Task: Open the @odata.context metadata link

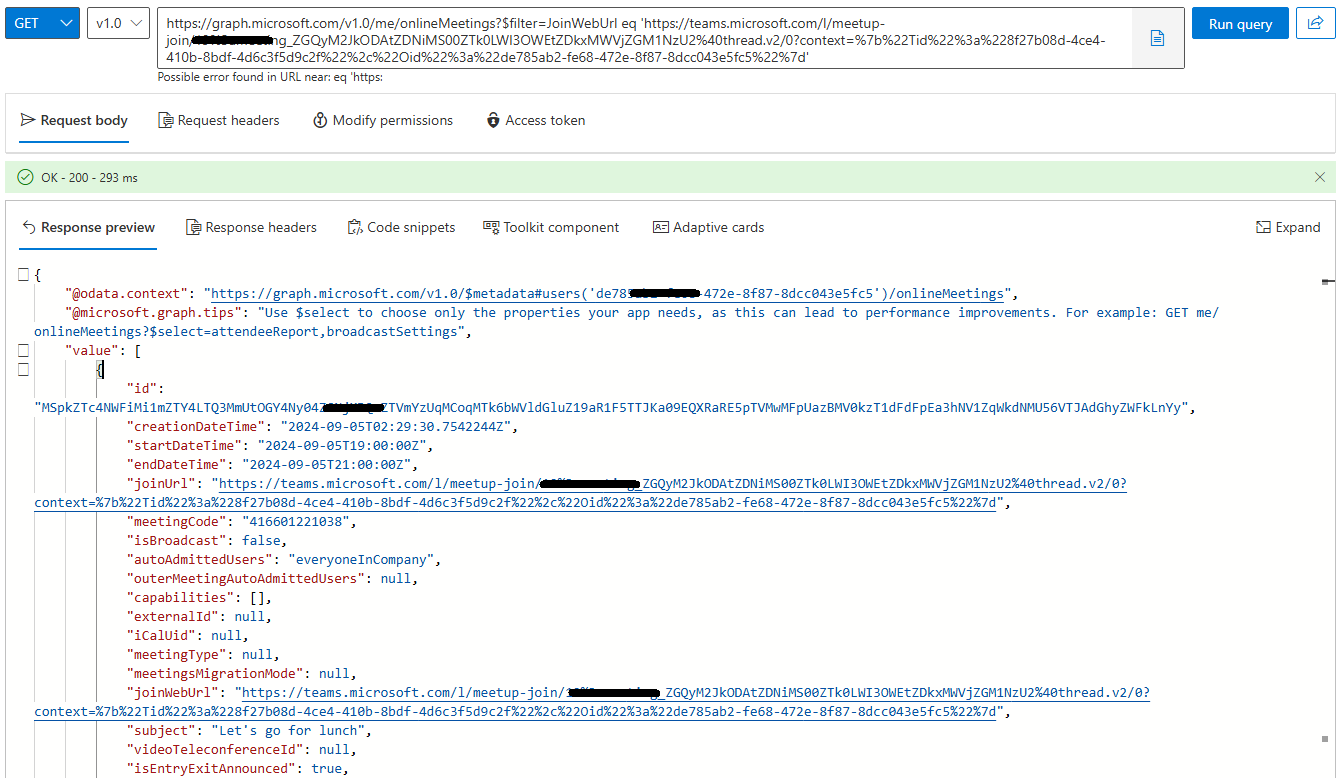Action: pyautogui.click(x=607, y=293)
